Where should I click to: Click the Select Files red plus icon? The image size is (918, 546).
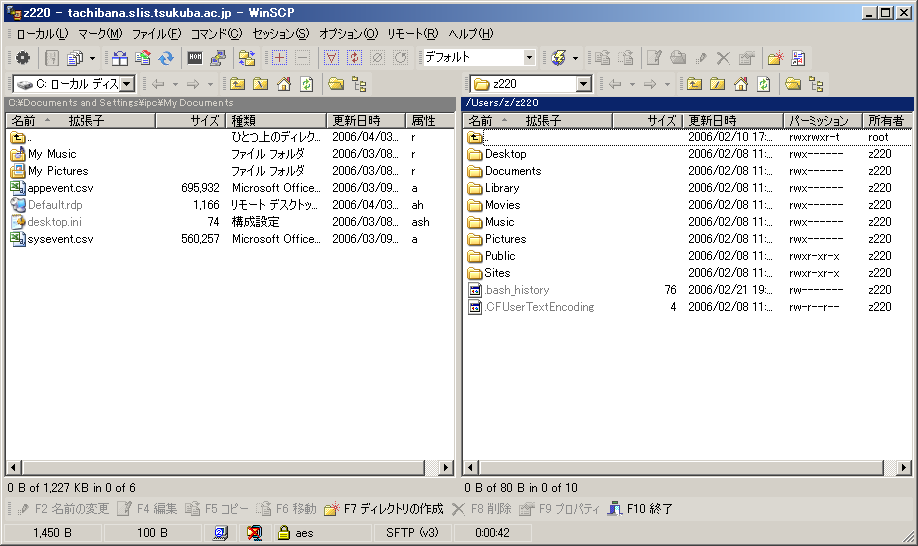279,58
